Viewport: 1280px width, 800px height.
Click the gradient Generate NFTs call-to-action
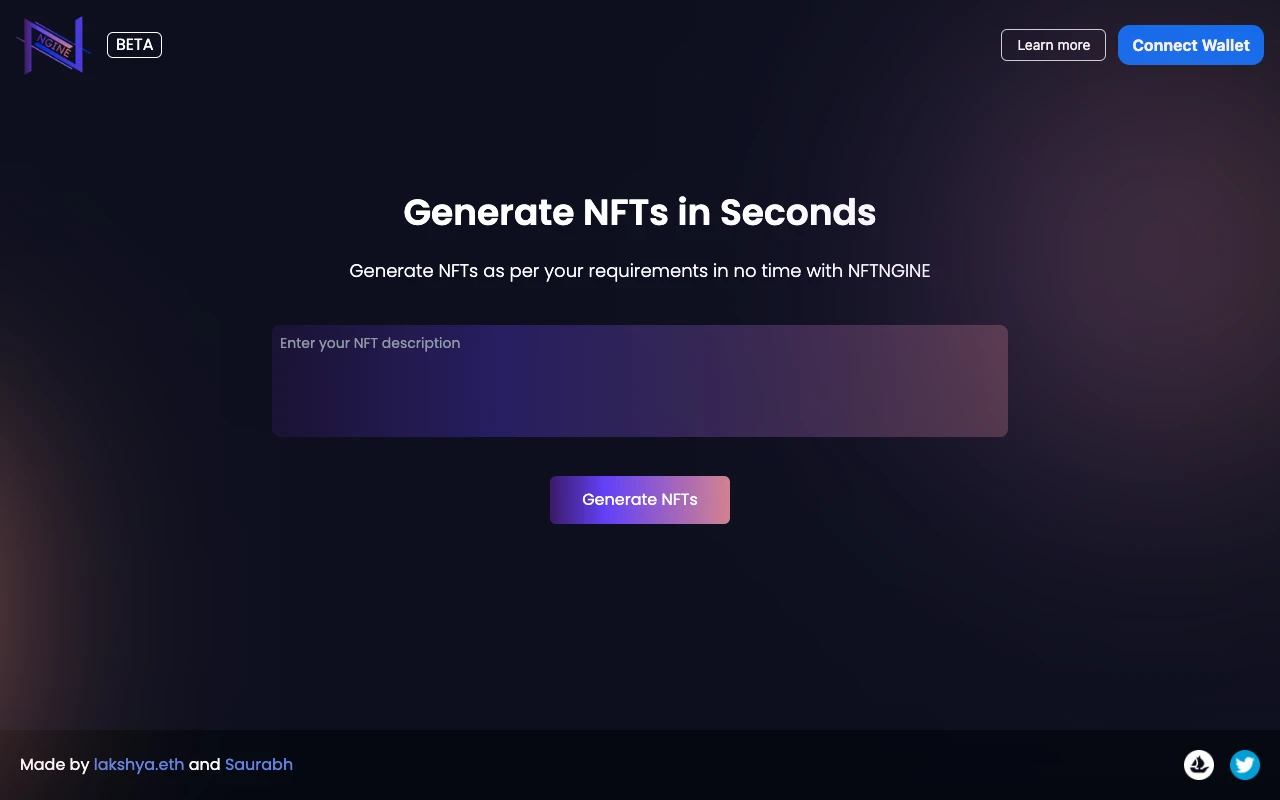coord(640,499)
